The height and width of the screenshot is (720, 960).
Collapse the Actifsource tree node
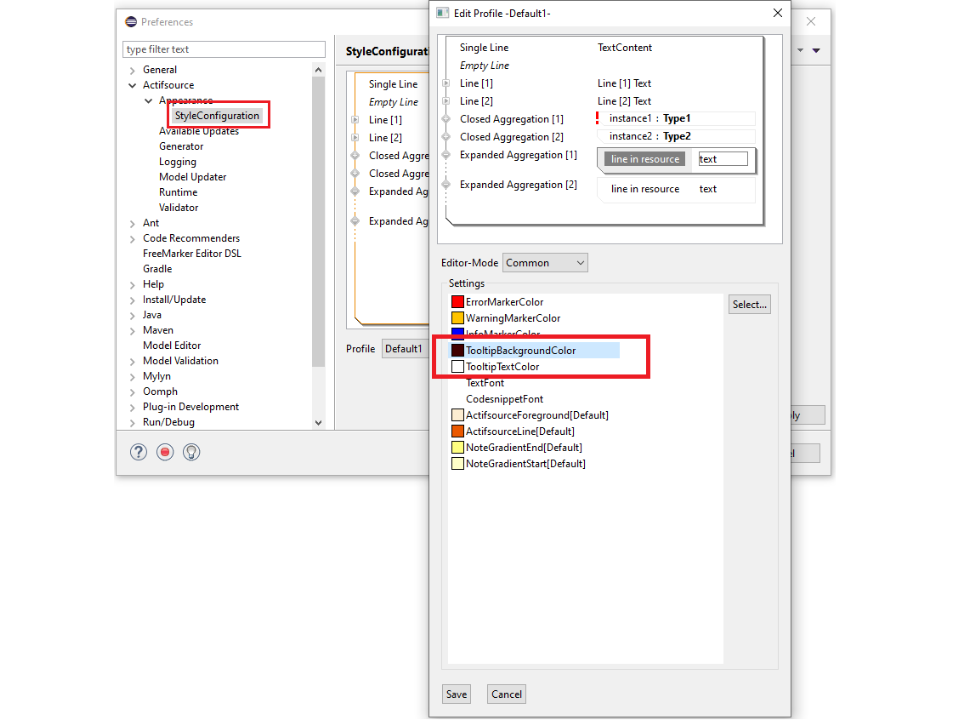133,86
